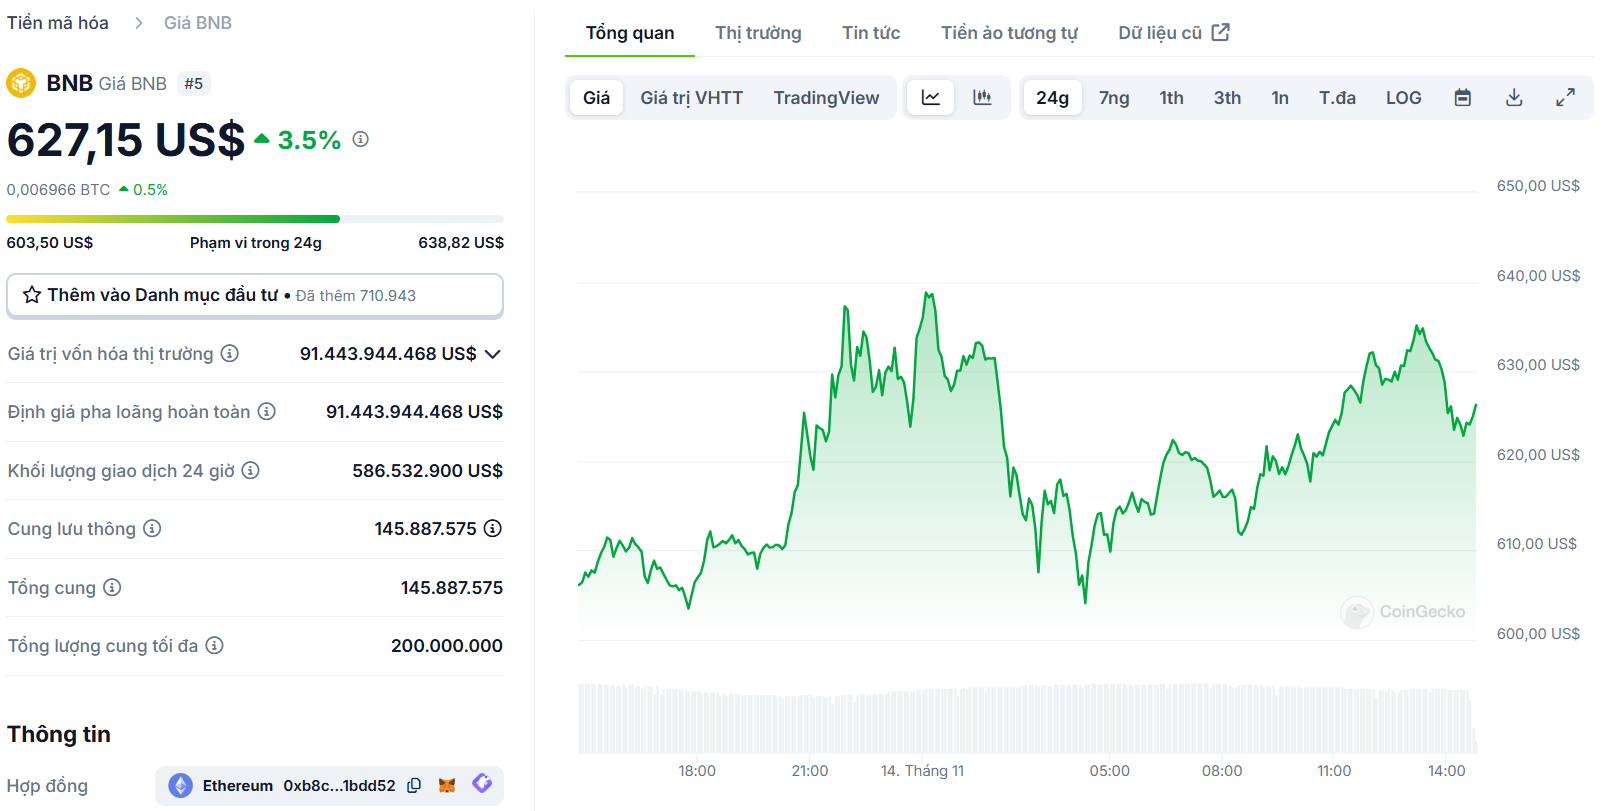
Task: Open info icon next to 145.887.575 circulating value
Action: pos(493,528)
